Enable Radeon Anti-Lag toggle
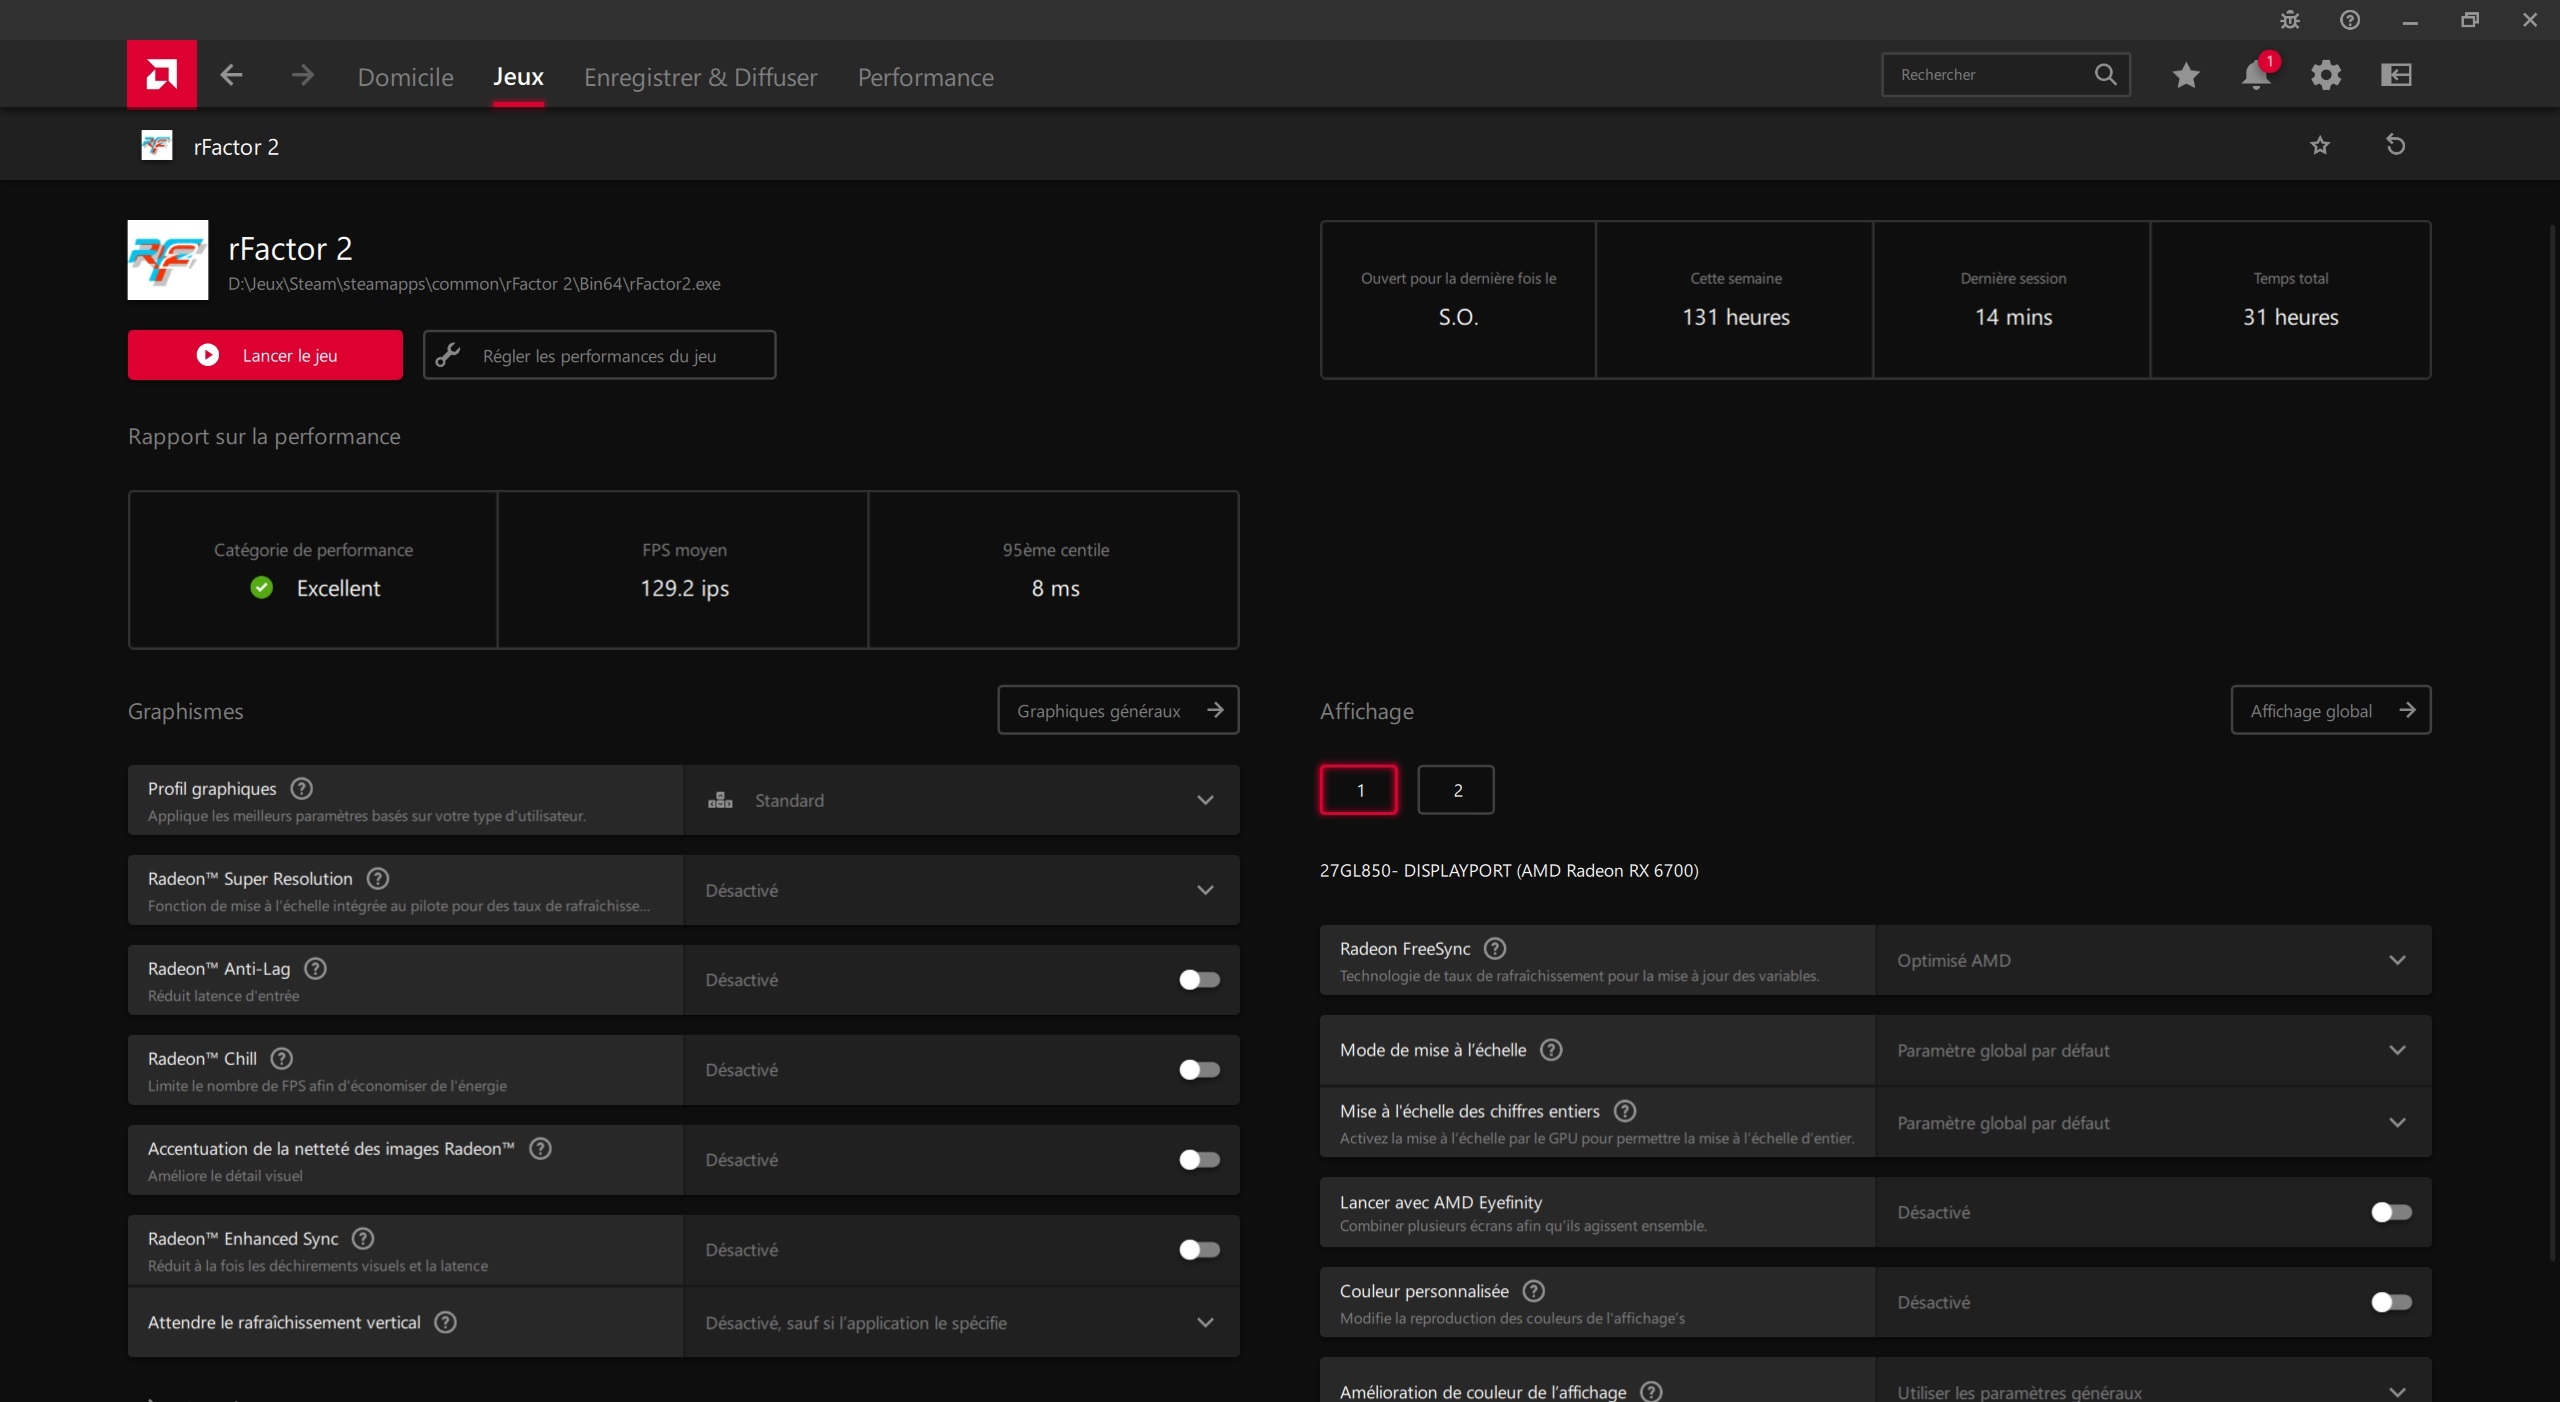Viewport: 2560px width, 1402px height. (1198, 980)
